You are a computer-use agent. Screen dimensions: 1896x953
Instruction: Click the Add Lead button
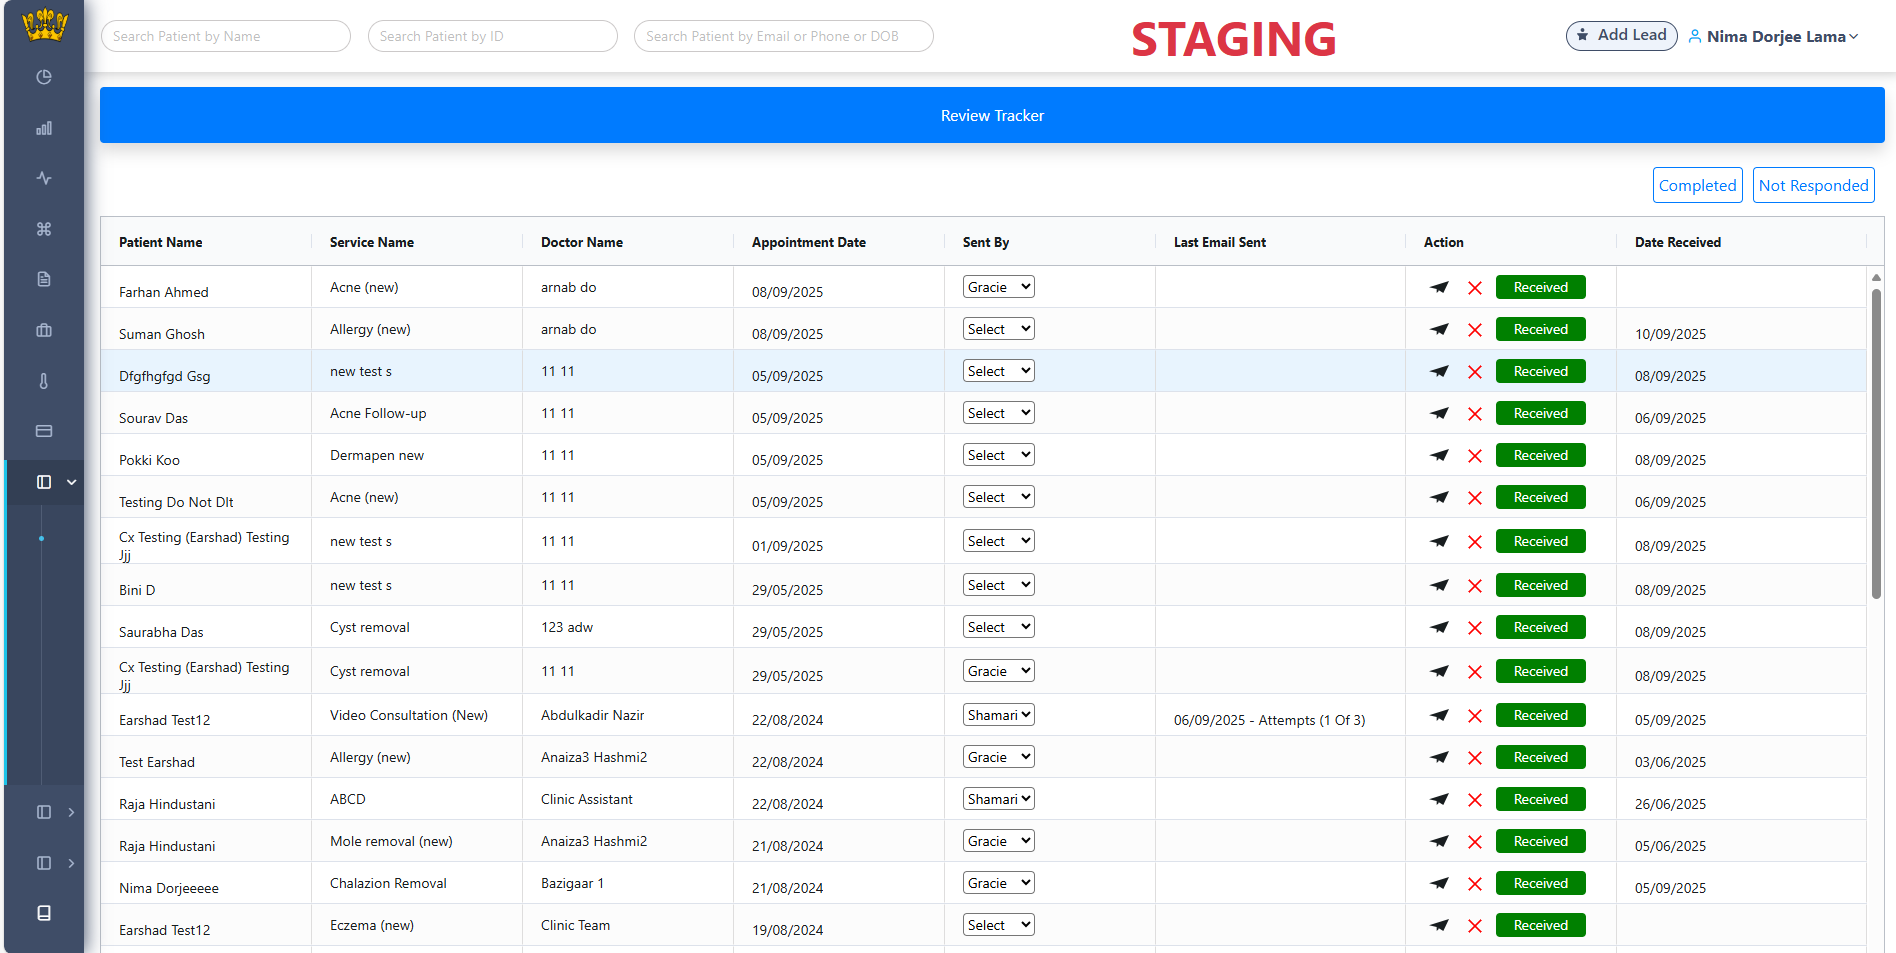[1621, 36]
